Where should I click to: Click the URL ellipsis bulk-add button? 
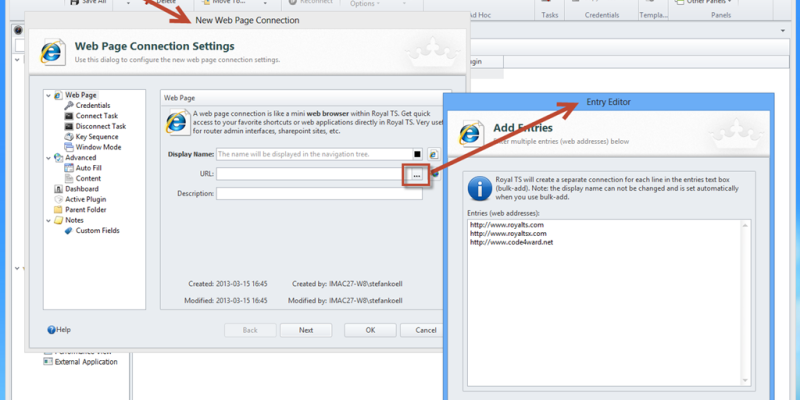pos(417,175)
